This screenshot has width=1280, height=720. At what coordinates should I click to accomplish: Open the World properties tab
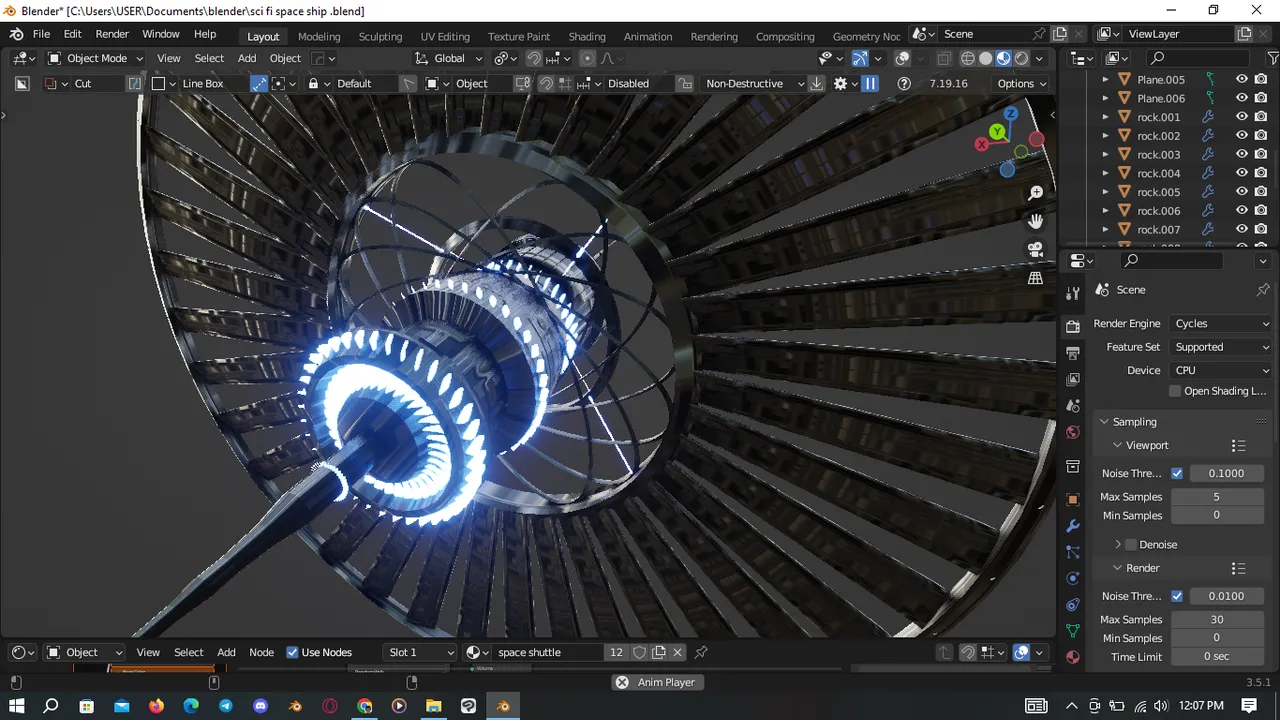coord(1073,432)
